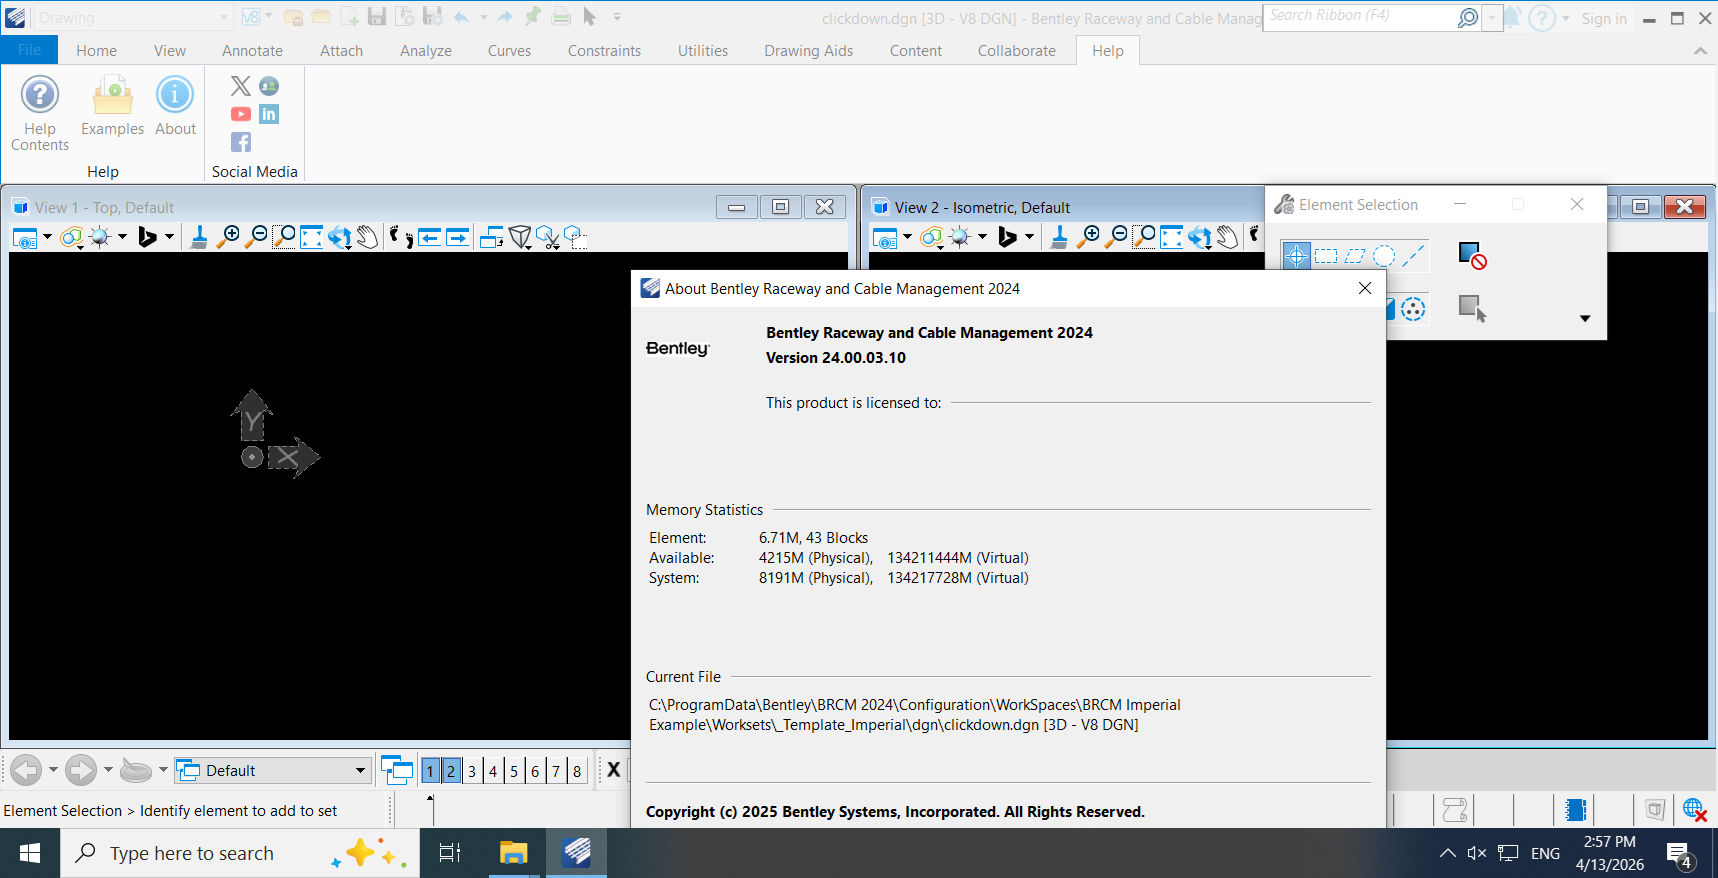Toggle view 3 button in view groups
The width and height of the screenshot is (1718, 878).
pos(472,771)
